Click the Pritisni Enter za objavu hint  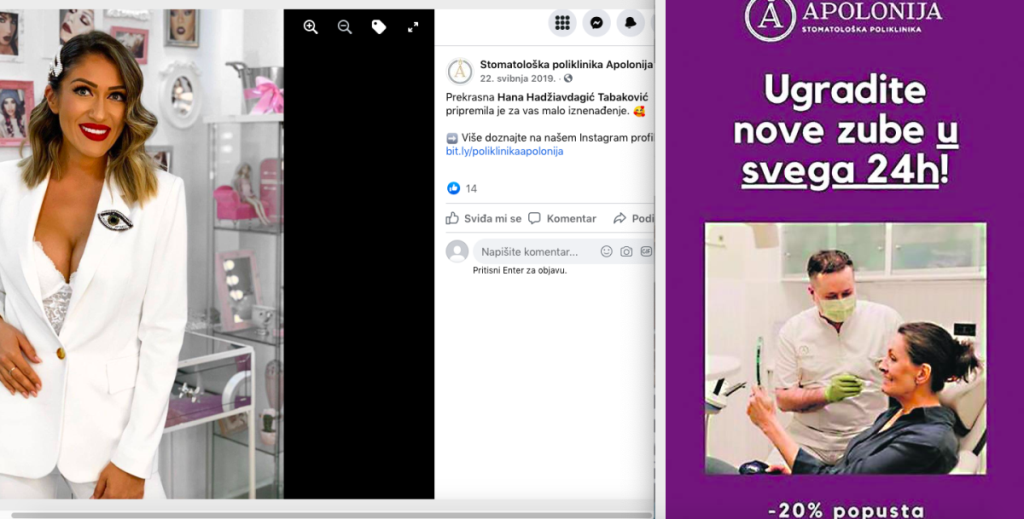pos(520,270)
